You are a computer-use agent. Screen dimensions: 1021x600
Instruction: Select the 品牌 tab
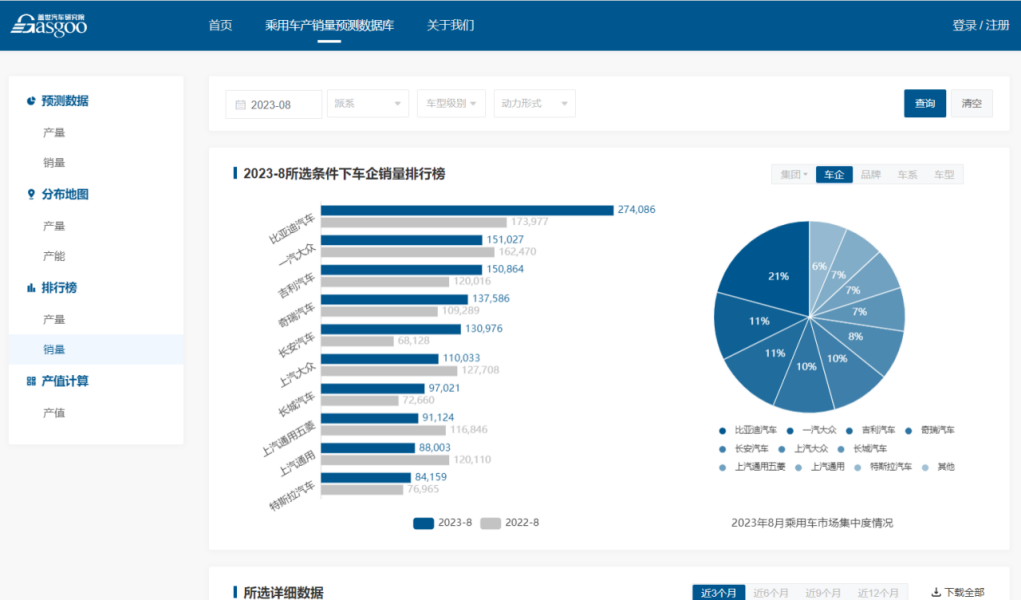[x=871, y=175]
